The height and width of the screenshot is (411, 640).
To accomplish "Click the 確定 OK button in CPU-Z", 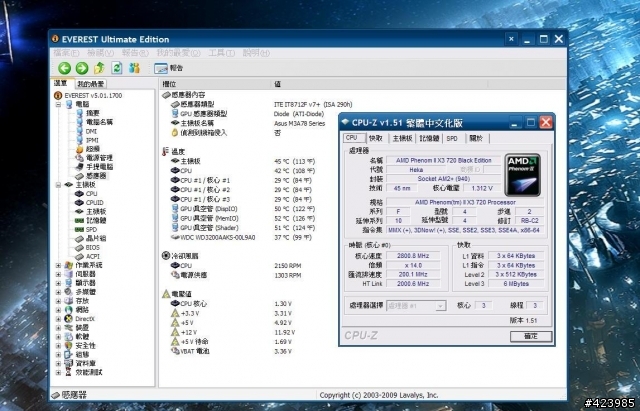I will point(531,336).
